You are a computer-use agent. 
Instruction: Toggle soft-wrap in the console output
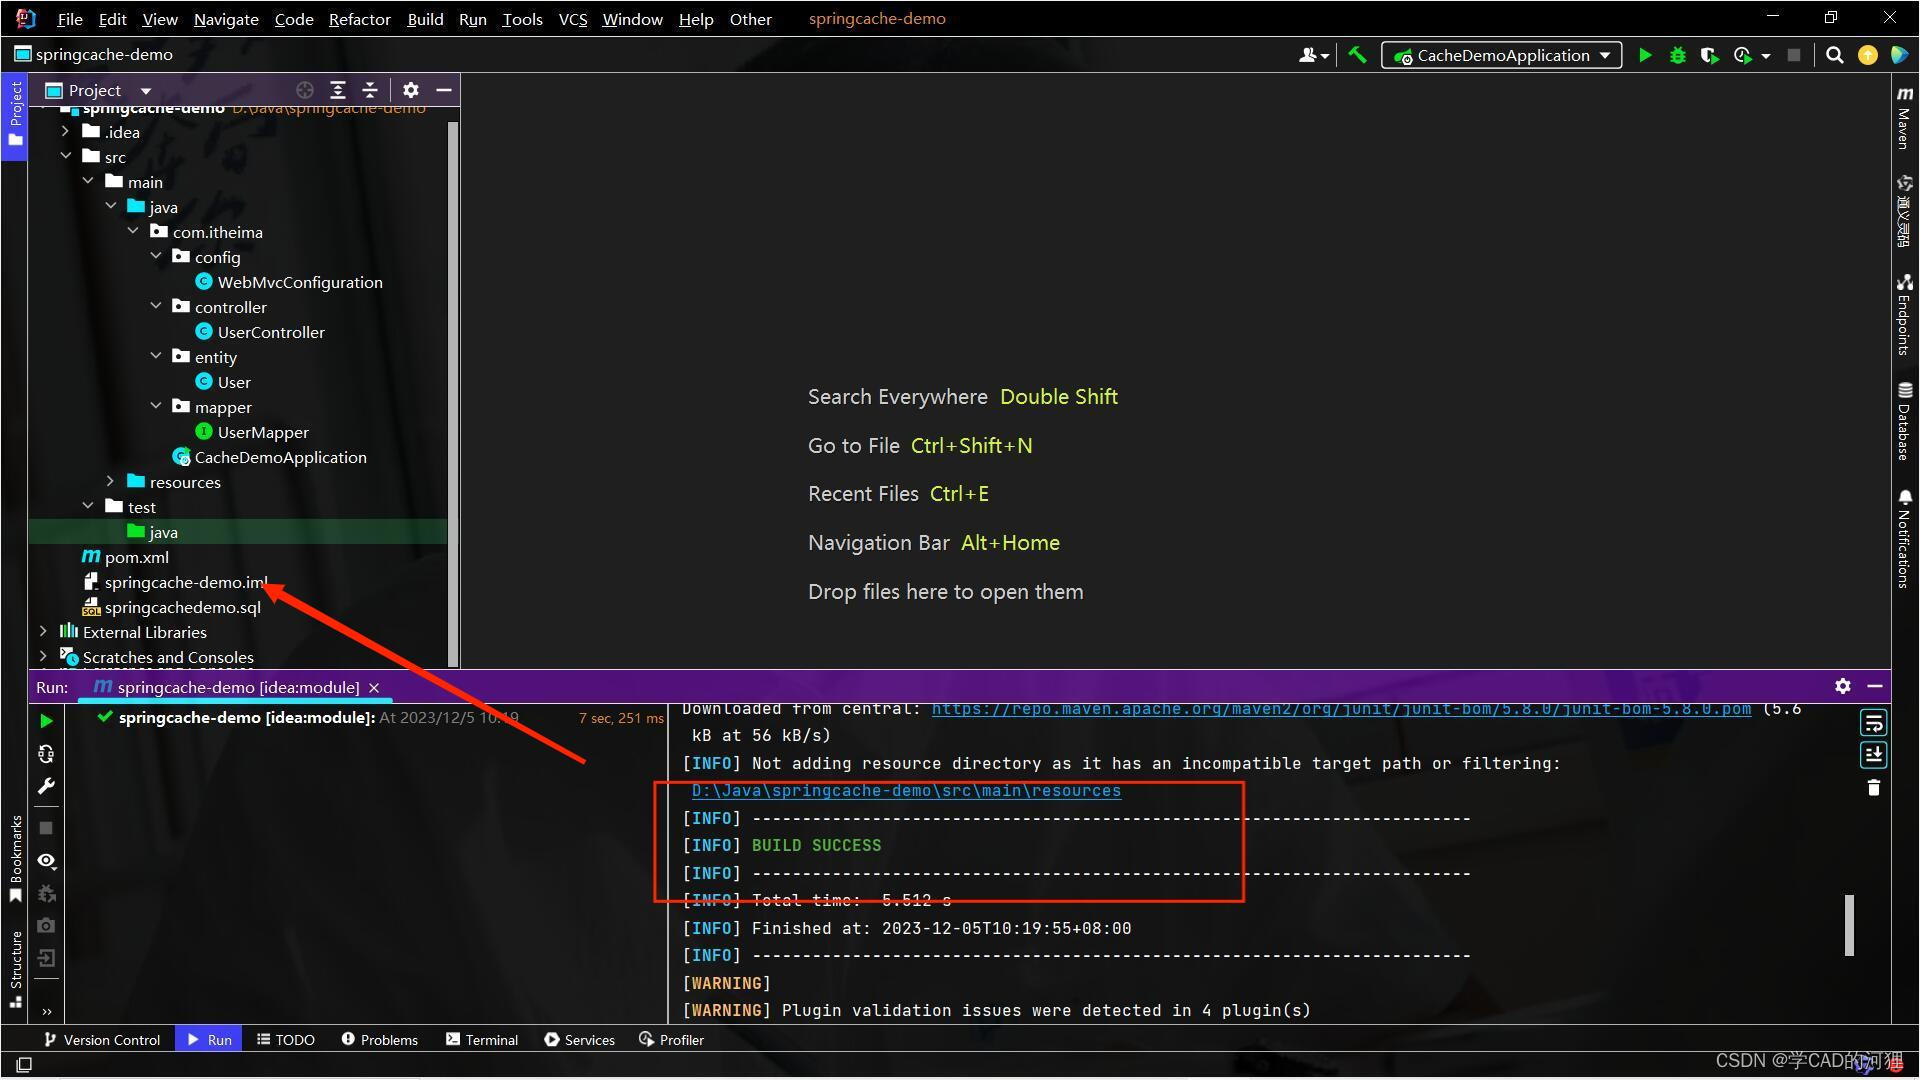pos(1873,723)
